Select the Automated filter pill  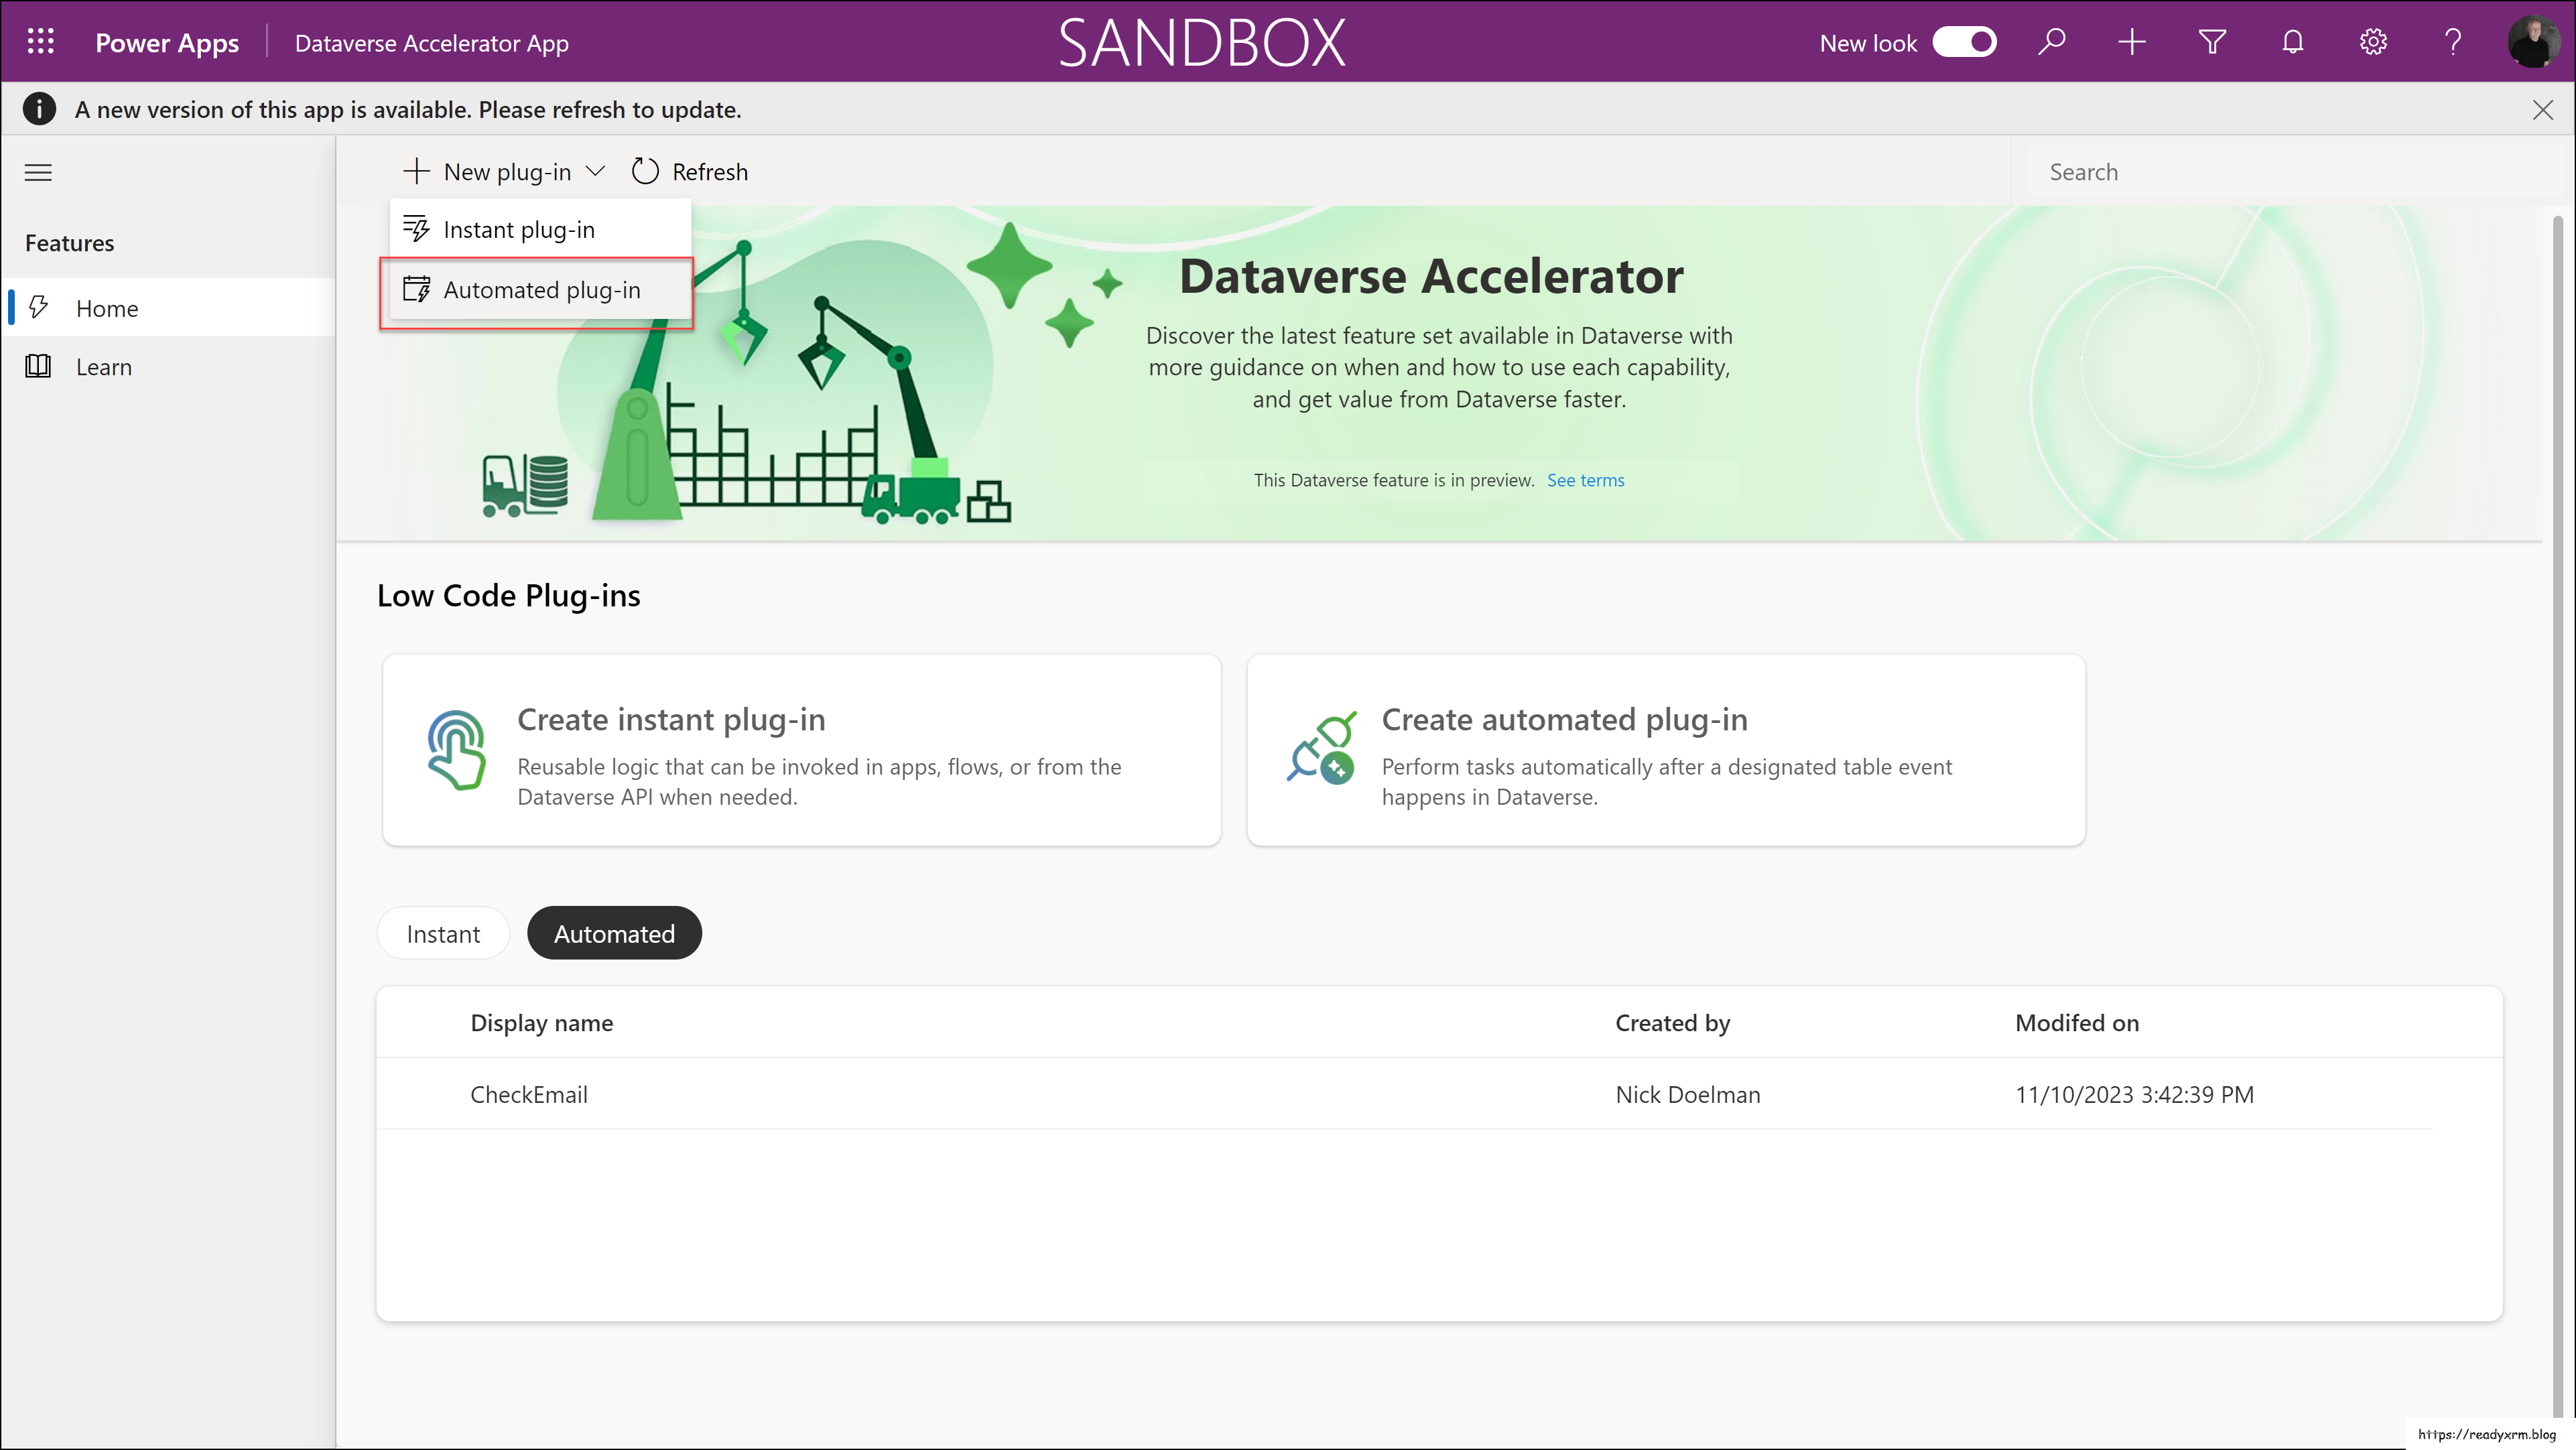tap(614, 933)
